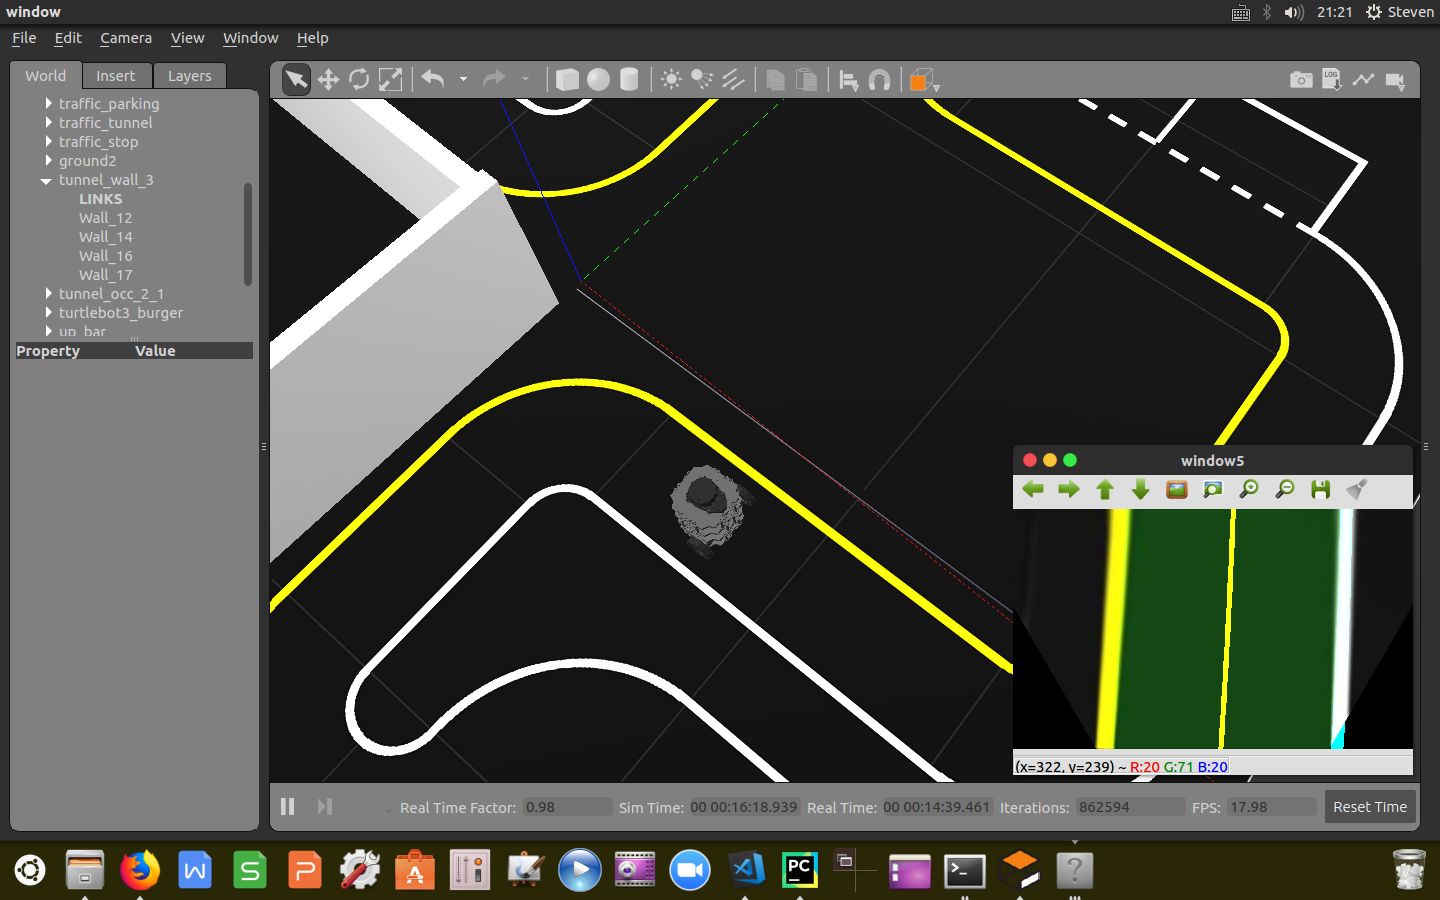Select the Wall_17 link
1440x900 pixels.
click(105, 275)
